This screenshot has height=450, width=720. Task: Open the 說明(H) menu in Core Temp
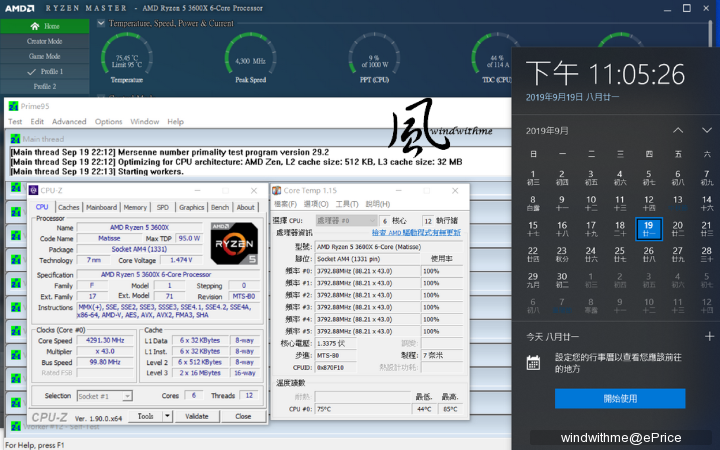[377, 204]
